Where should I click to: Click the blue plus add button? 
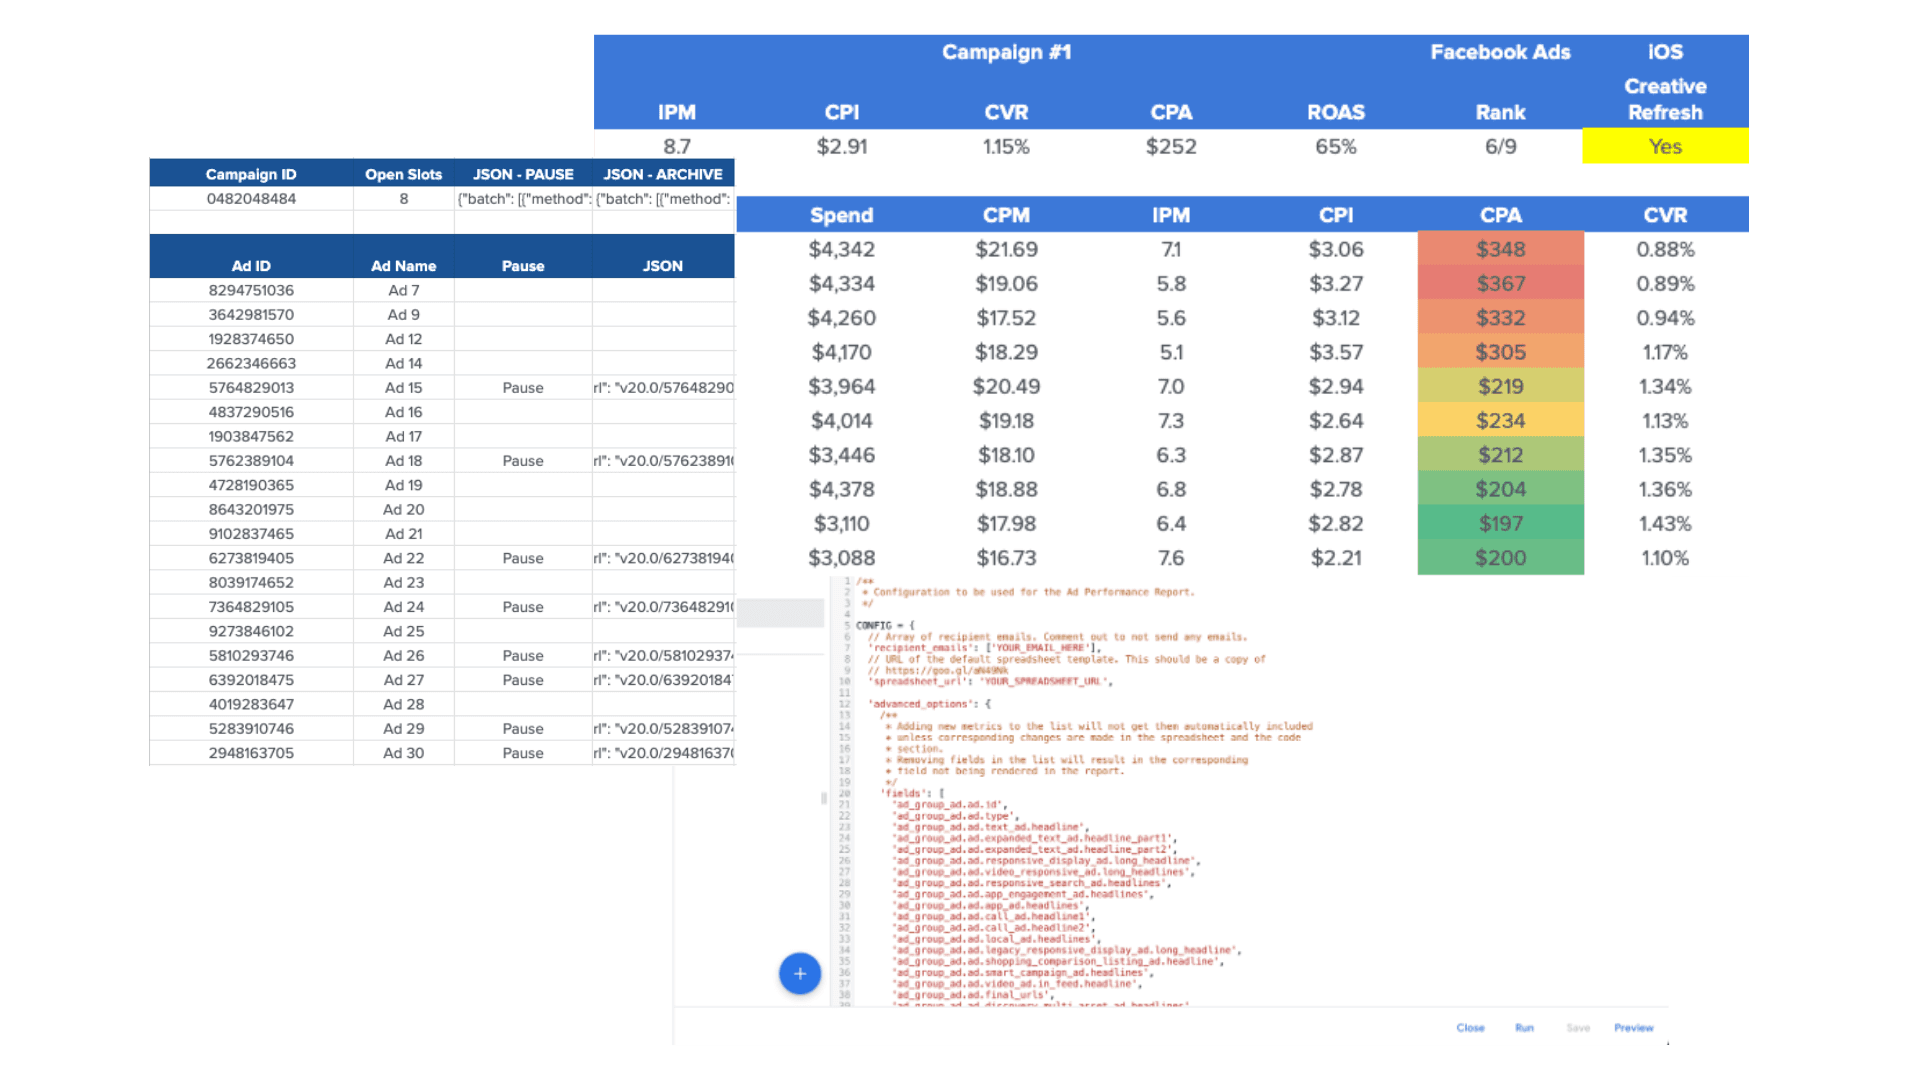799,973
